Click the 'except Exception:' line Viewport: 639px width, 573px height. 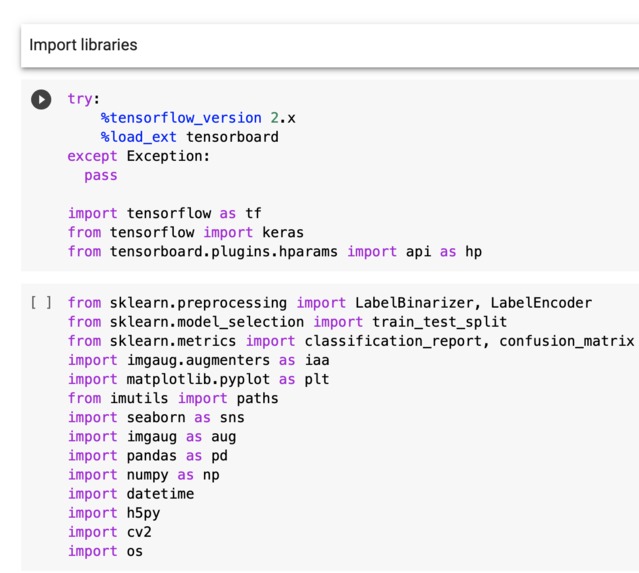tap(139, 156)
